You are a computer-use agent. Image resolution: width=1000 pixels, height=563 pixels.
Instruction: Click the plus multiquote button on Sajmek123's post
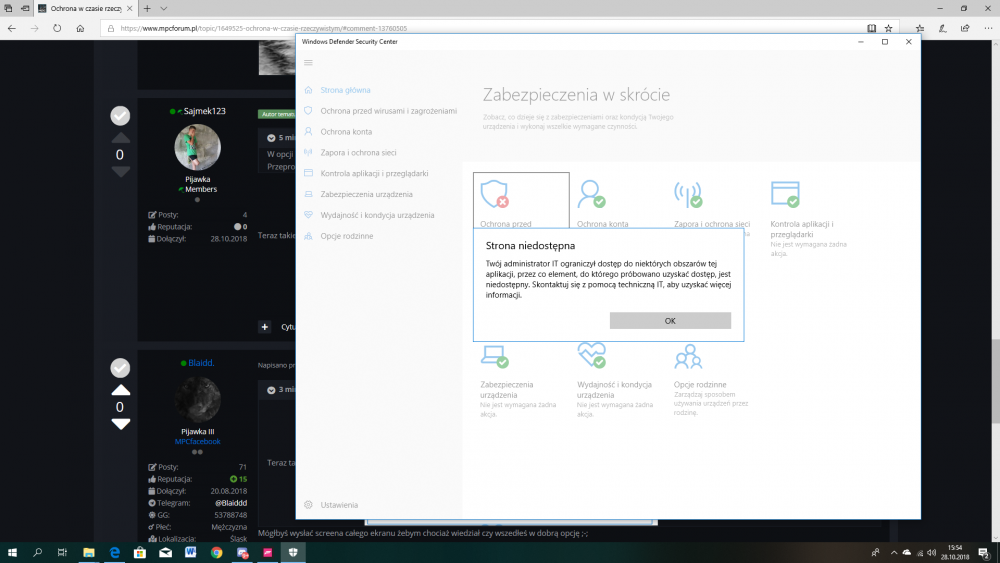(x=265, y=326)
